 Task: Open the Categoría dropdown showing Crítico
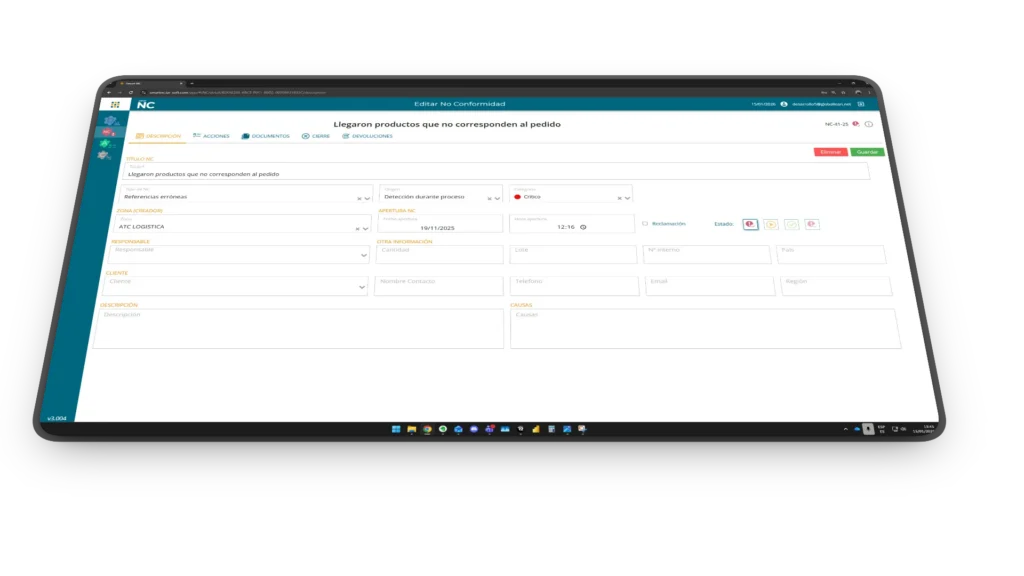[627, 198]
